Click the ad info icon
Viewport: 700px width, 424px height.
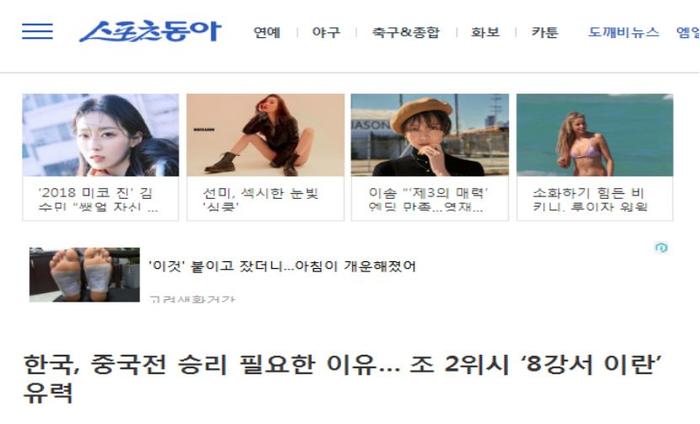click(661, 248)
